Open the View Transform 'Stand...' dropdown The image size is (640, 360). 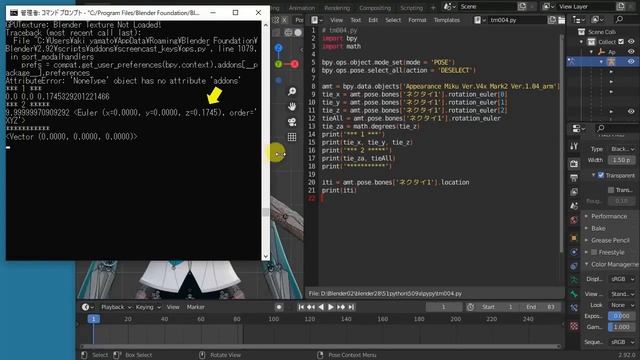pyautogui.click(x=622, y=294)
